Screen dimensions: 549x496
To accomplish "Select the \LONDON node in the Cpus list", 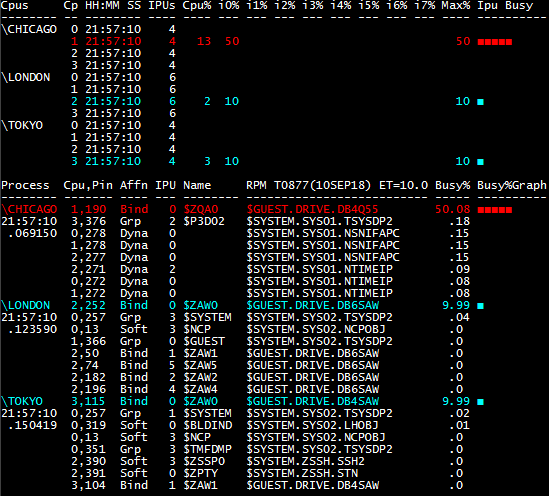I will (26, 77).
